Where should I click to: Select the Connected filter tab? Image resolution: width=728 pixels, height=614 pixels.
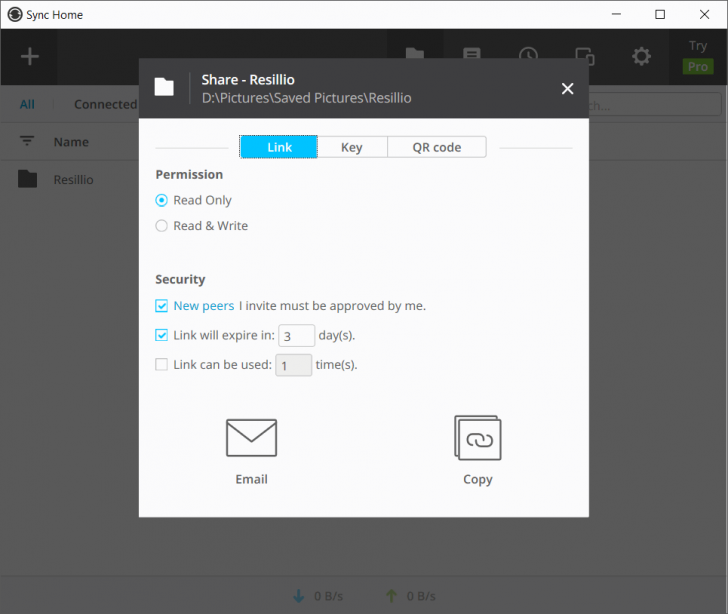105,105
